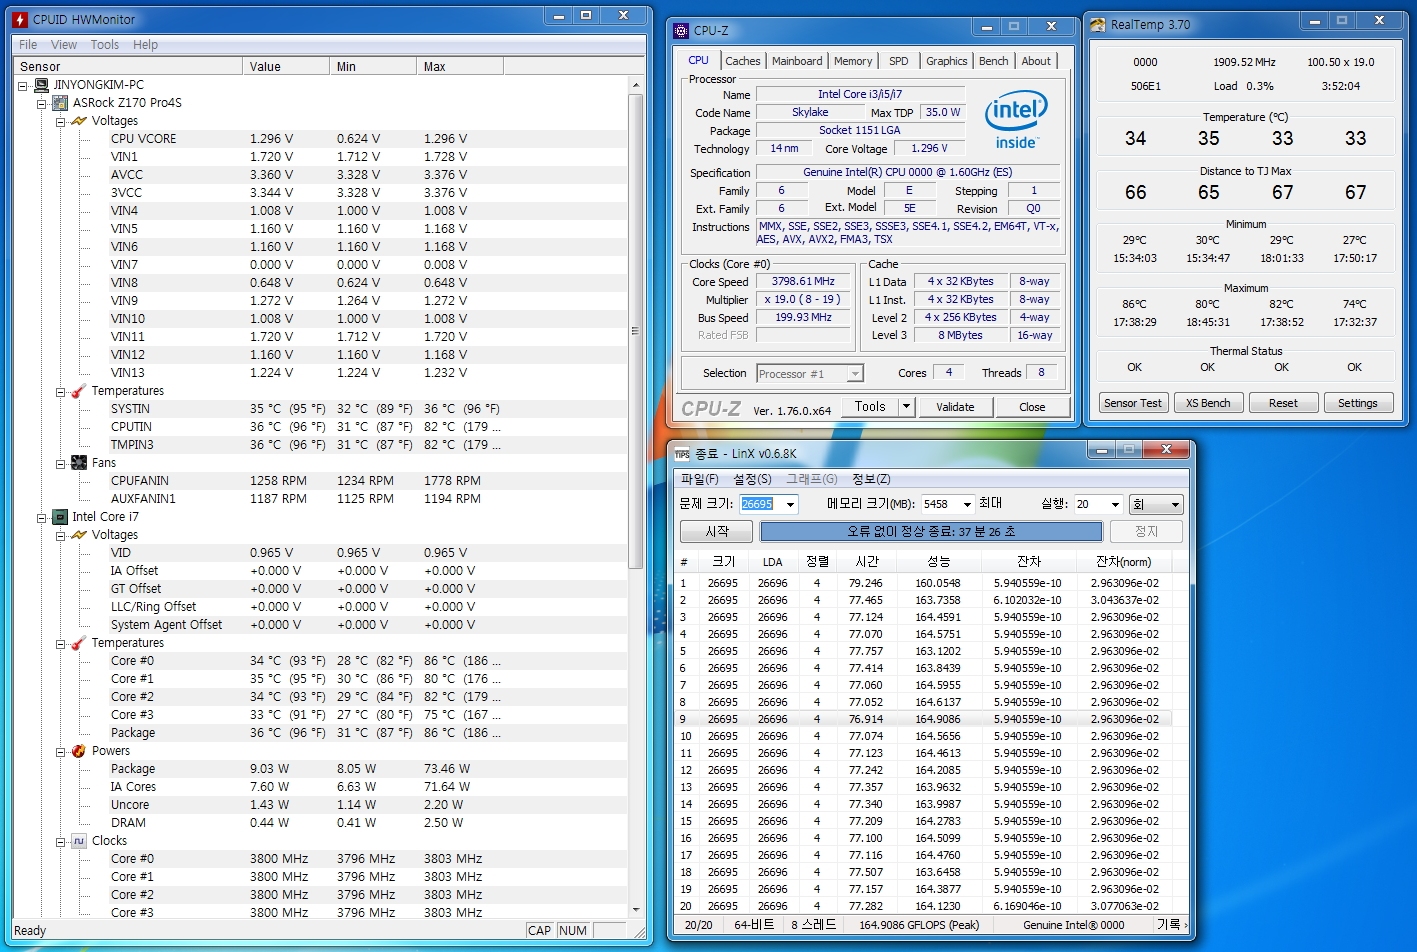
Task: Collapse the ASRock Z170 Pro4S tree node
Action: click(x=42, y=103)
